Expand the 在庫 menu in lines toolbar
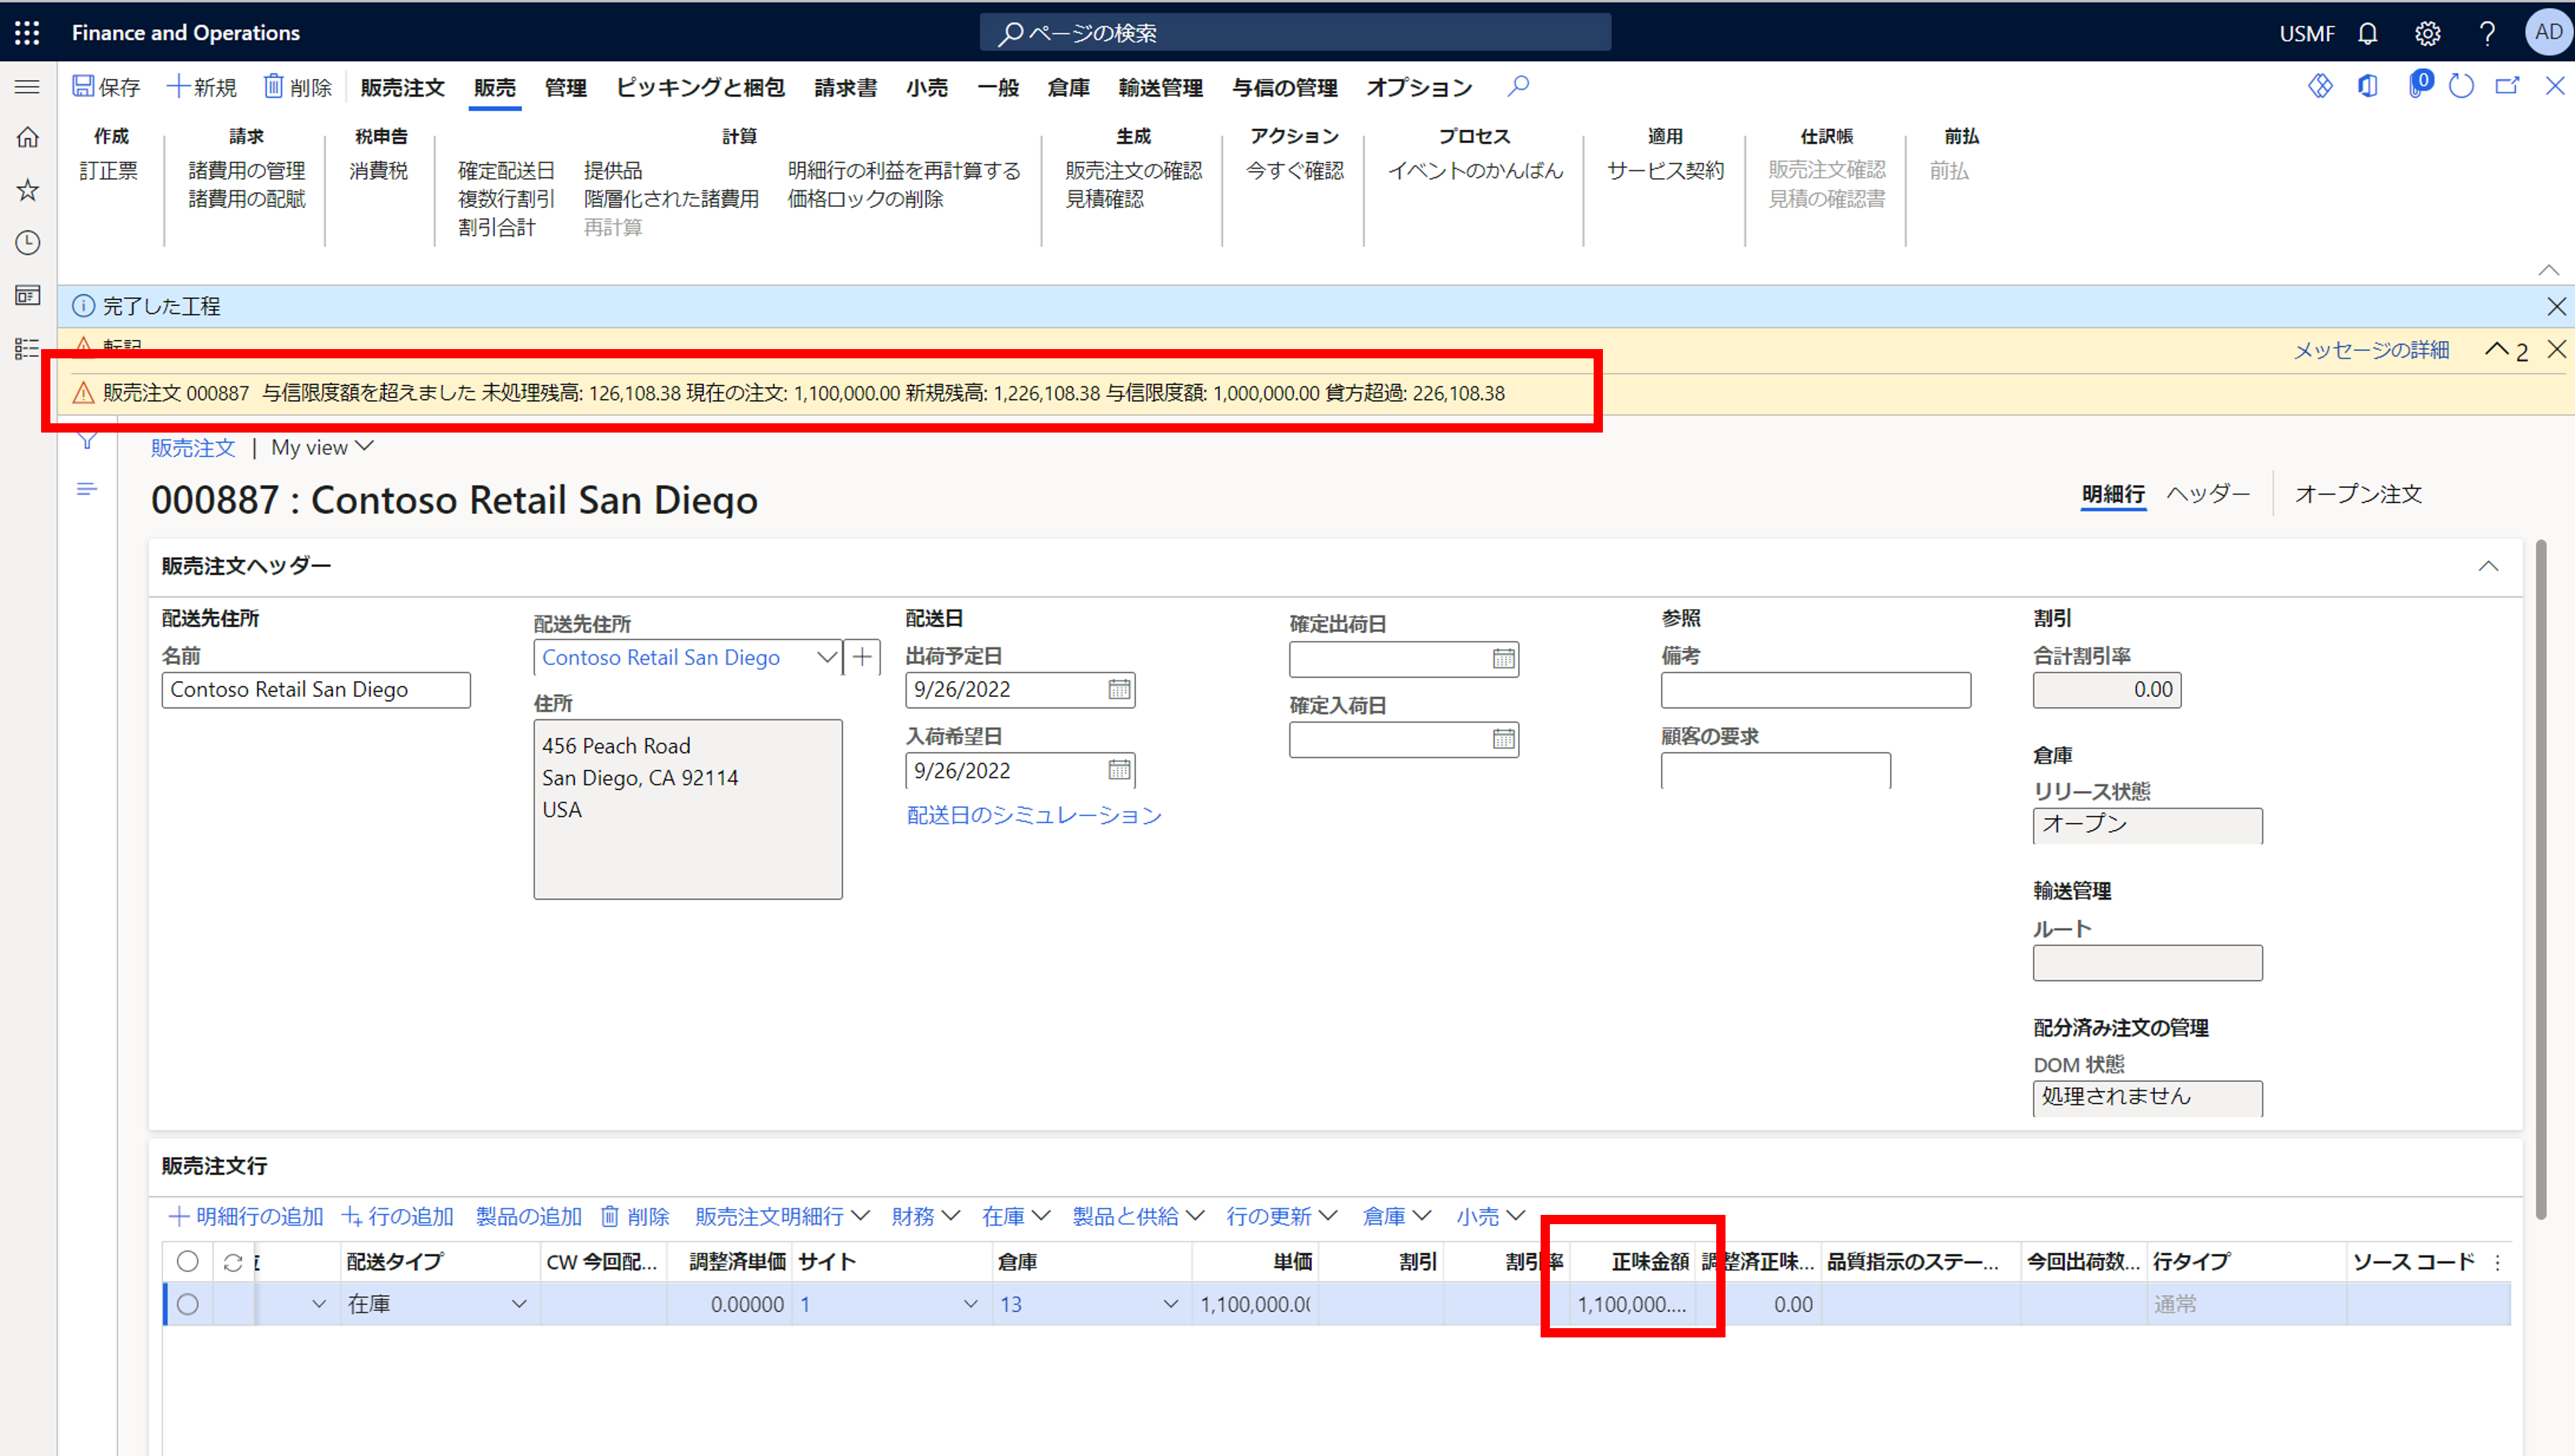The image size is (2575, 1456). (1015, 1216)
